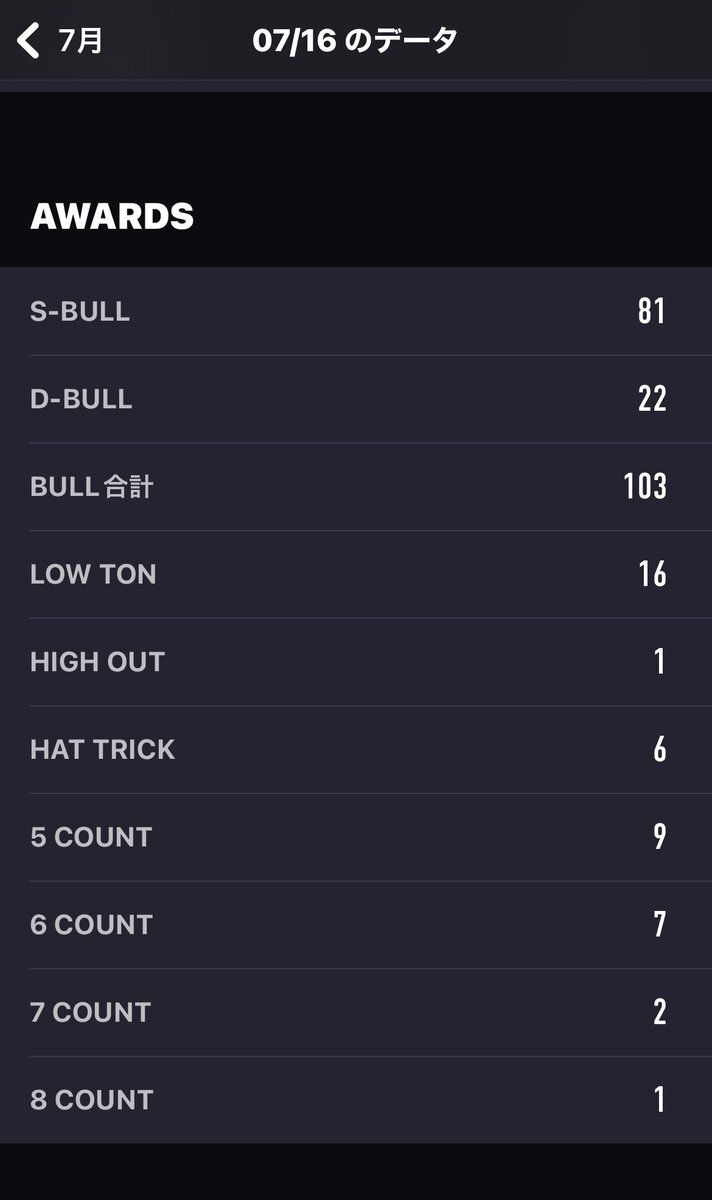This screenshot has height=1200, width=712.
Task: Select the 7 COUNT row
Action: pos(356,1012)
